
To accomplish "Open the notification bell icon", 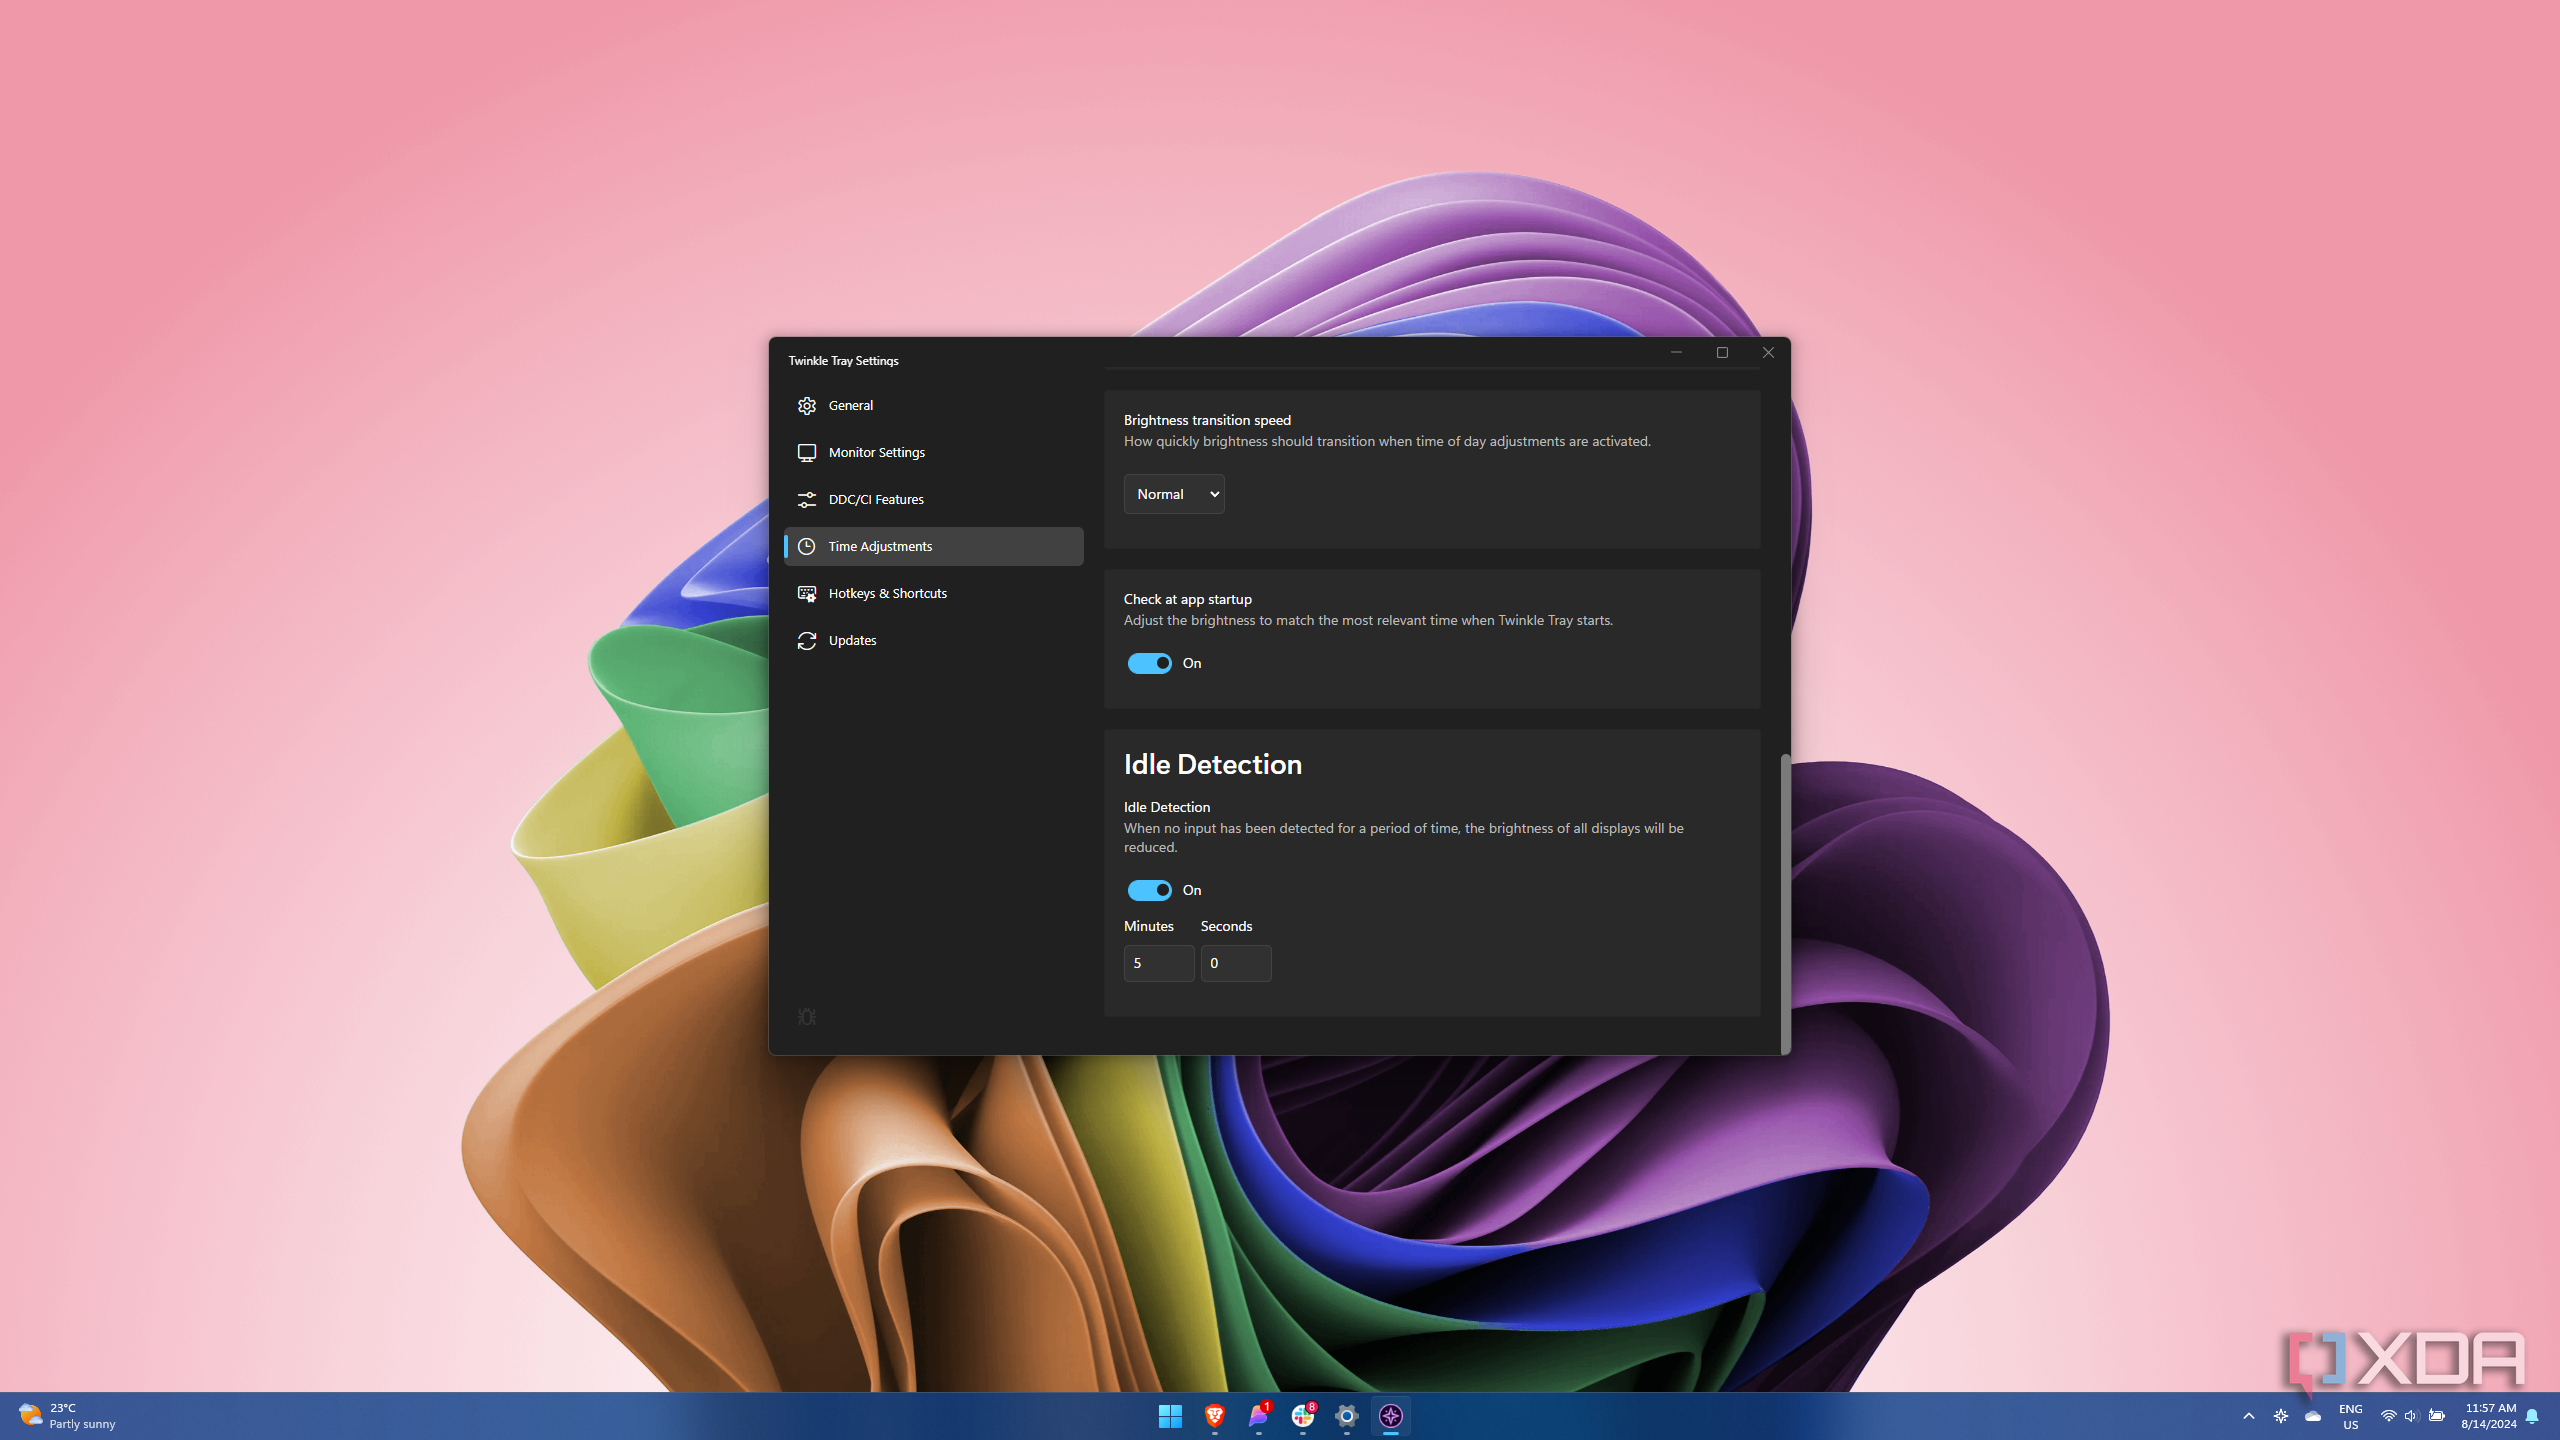I will tap(2532, 1416).
